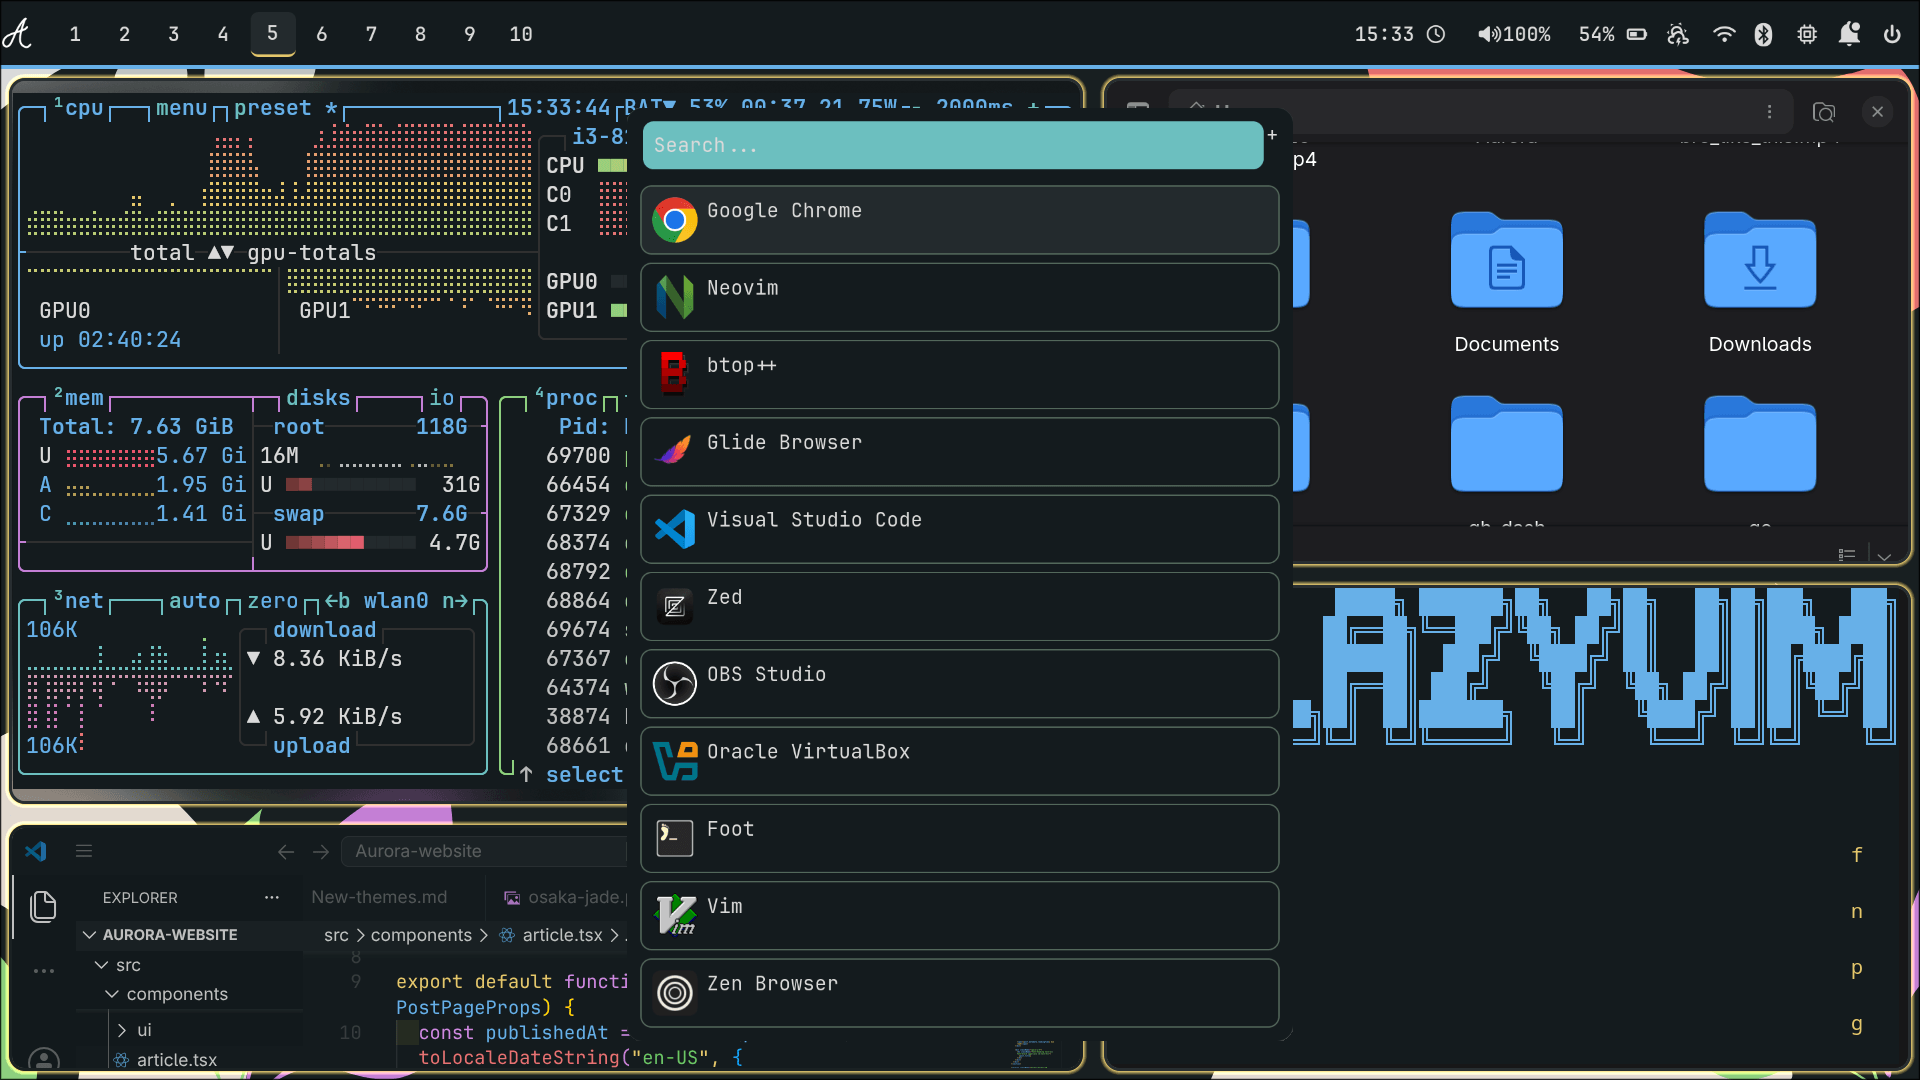
Task: Open the file manager three-dot menu
Action: coord(1769,112)
